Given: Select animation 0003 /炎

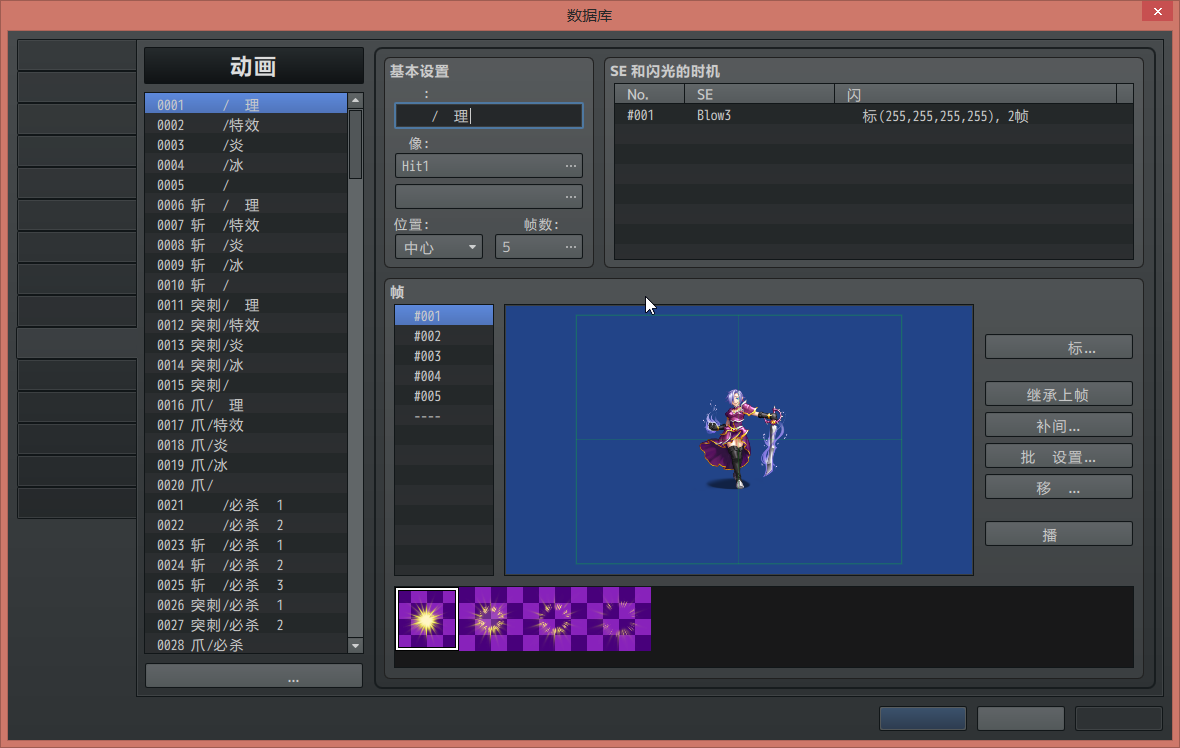Looking at the screenshot, I should 246,145.
